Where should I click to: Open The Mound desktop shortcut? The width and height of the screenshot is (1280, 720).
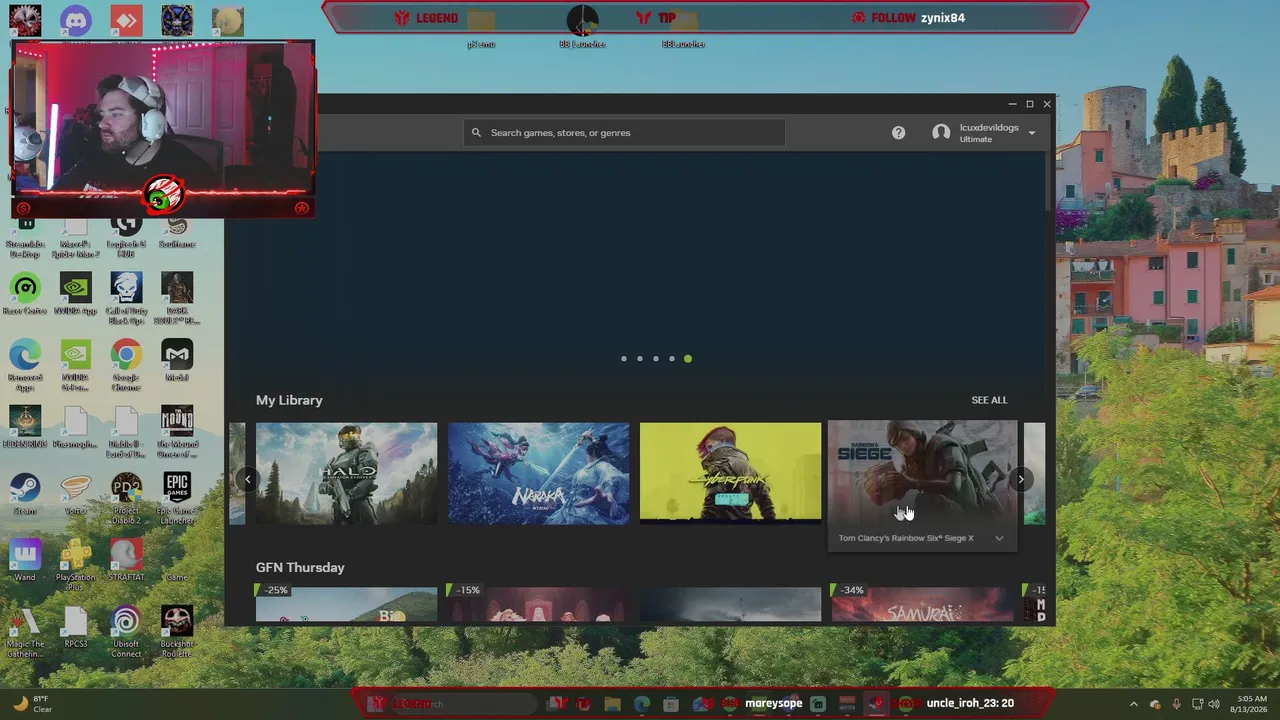click(177, 431)
